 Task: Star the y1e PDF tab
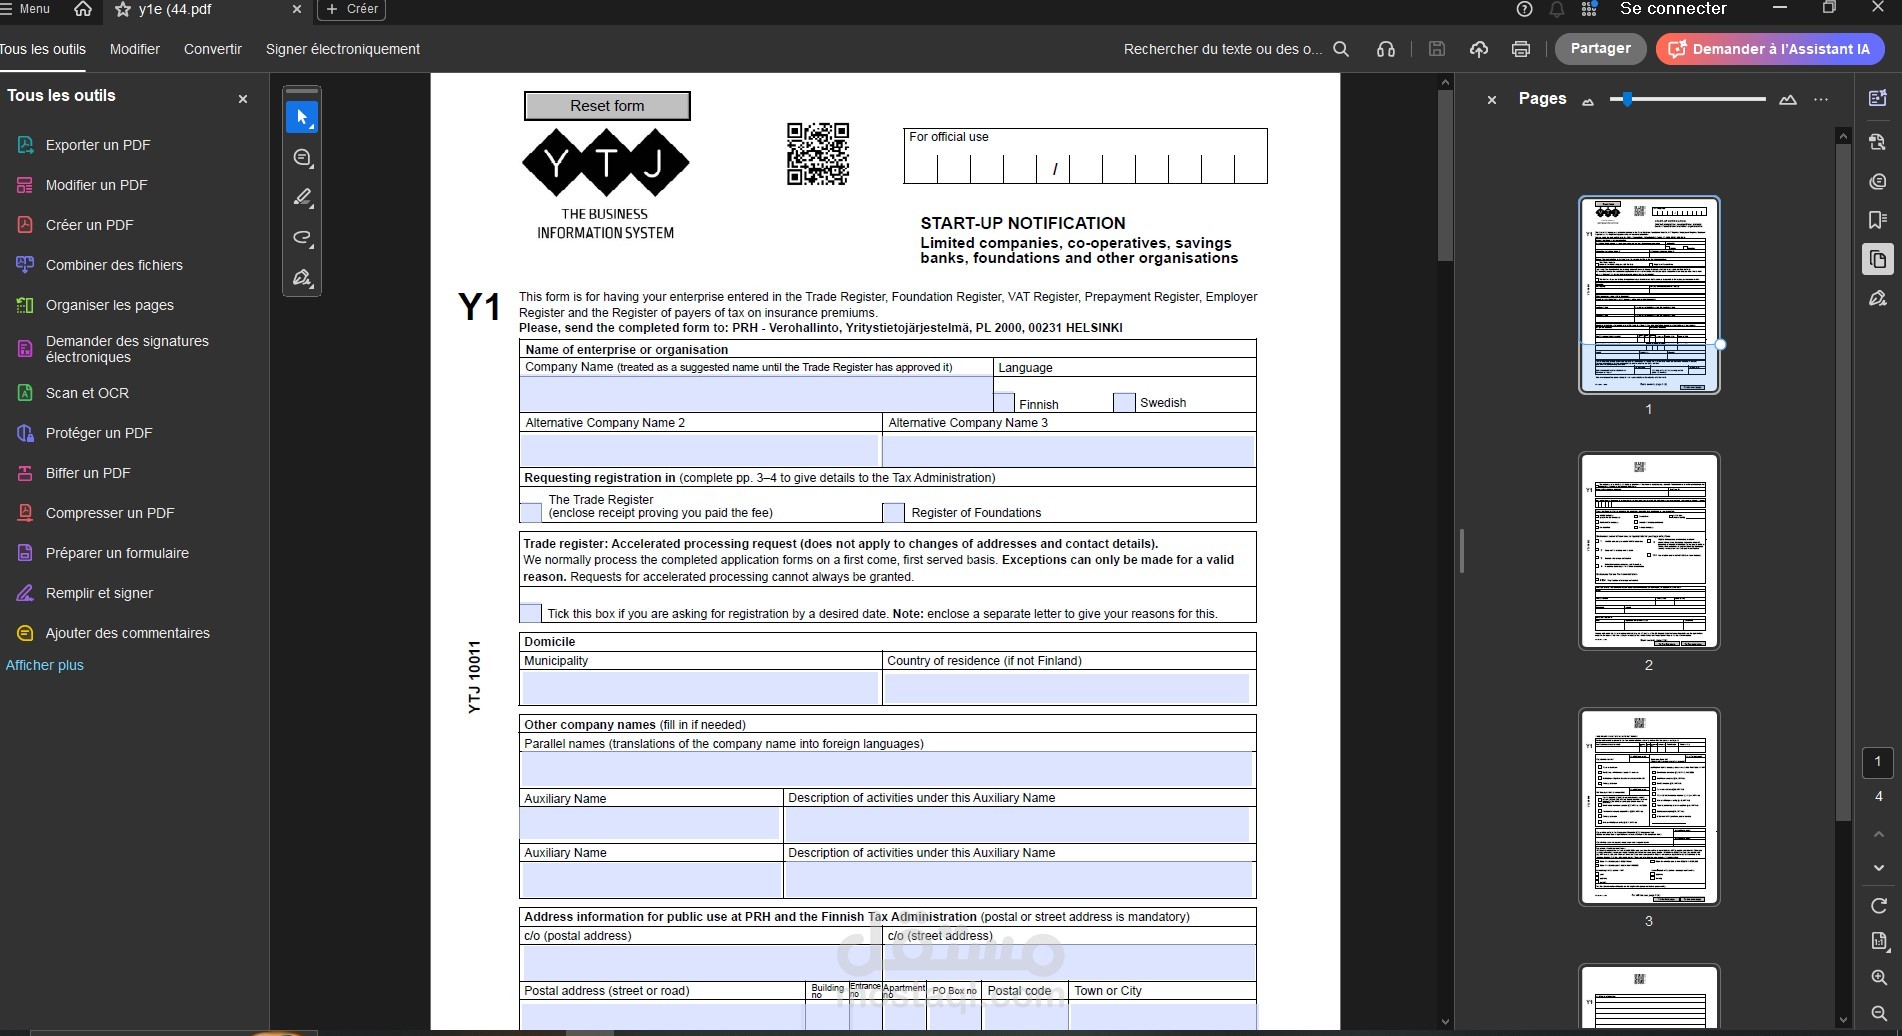coord(123,9)
